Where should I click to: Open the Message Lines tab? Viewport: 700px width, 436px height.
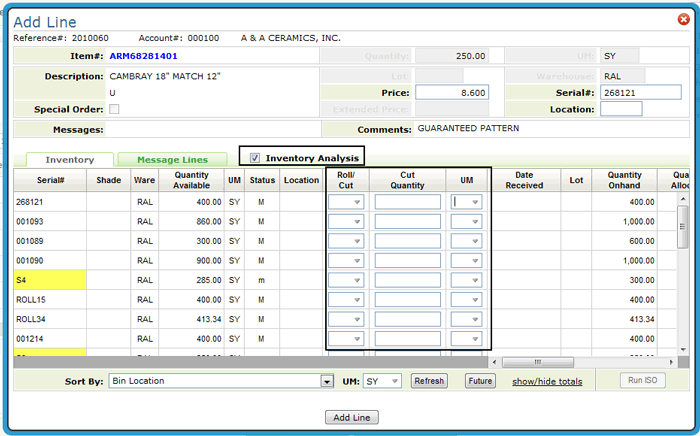[x=172, y=160]
